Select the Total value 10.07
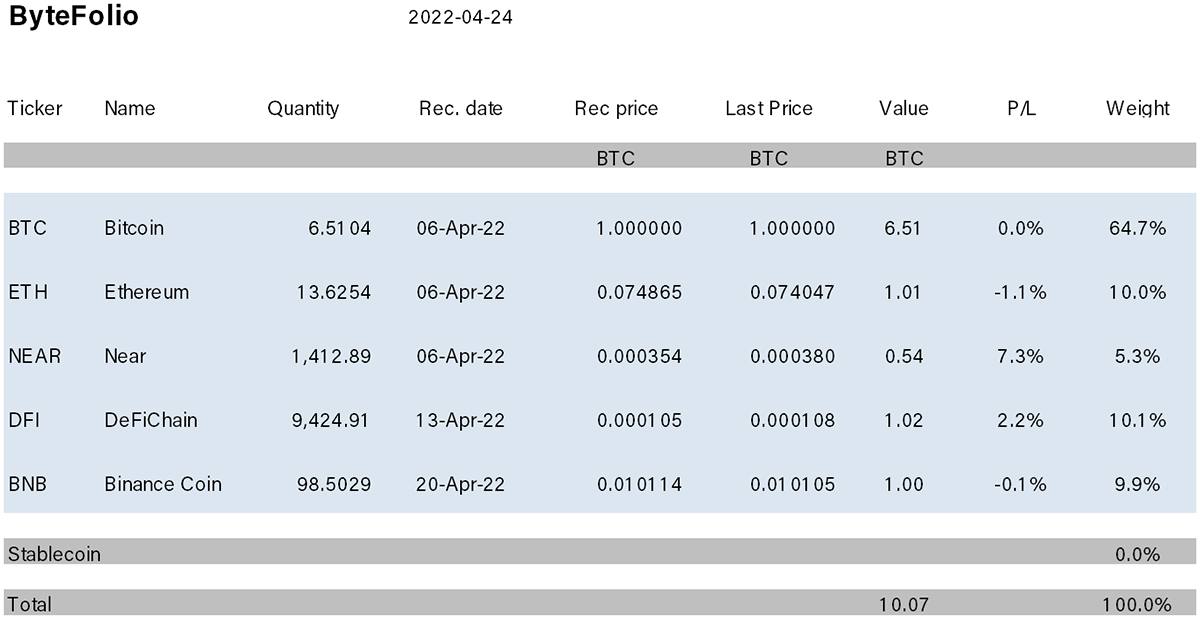The height and width of the screenshot is (619, 1200). pos(903,604)
